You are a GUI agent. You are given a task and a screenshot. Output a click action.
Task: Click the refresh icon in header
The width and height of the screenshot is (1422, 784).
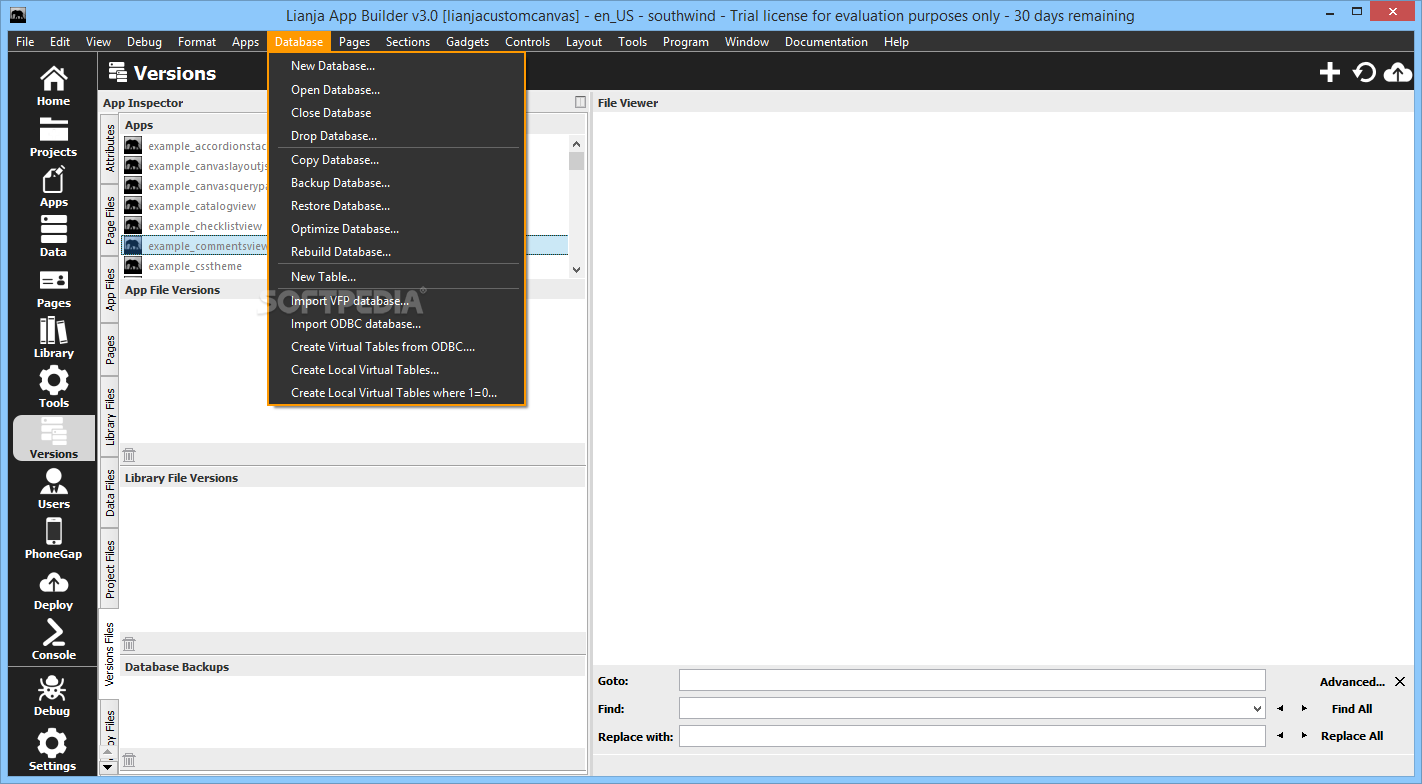(1364, 72)
